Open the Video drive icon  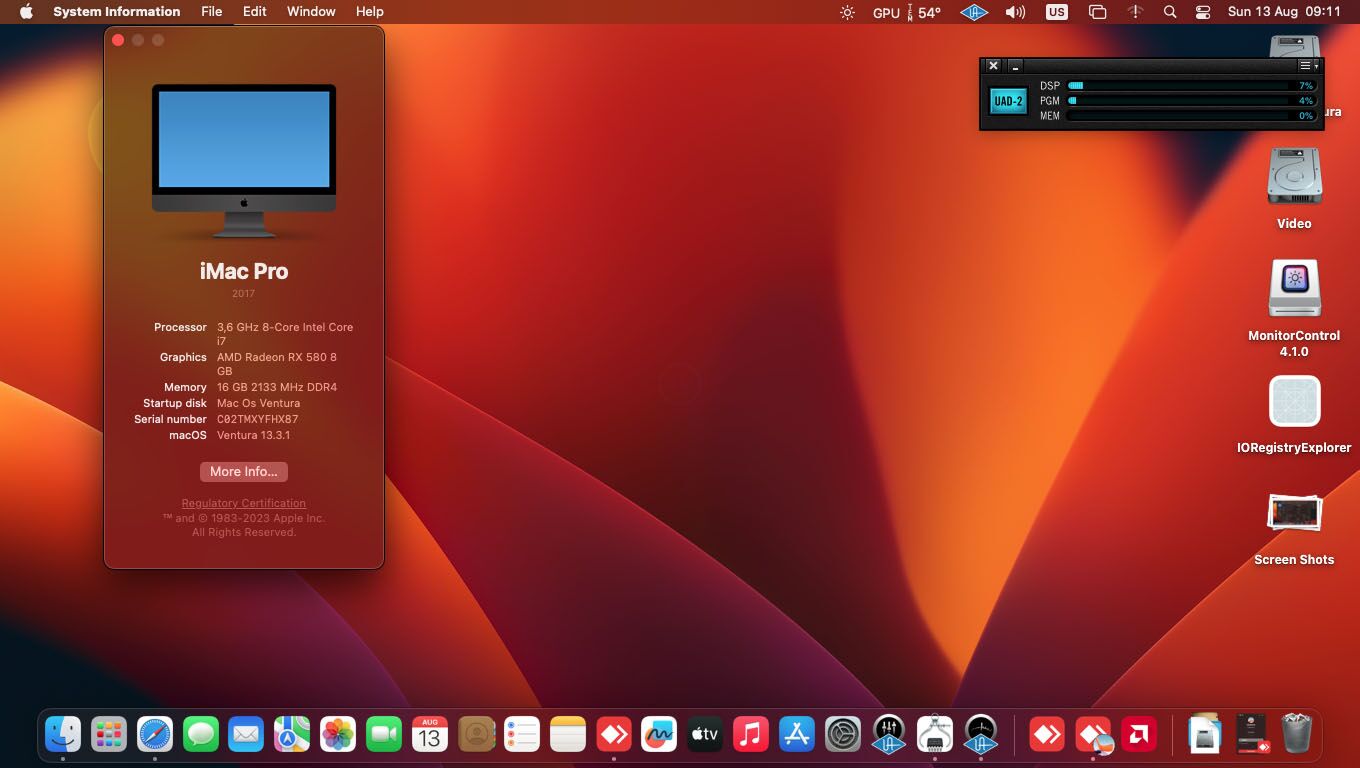[1294, 175]
